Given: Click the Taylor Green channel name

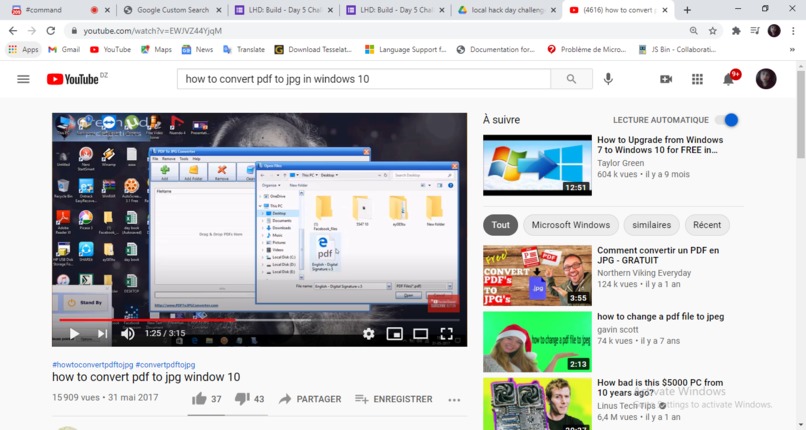Looking at the screenshot, I should 620,163.
